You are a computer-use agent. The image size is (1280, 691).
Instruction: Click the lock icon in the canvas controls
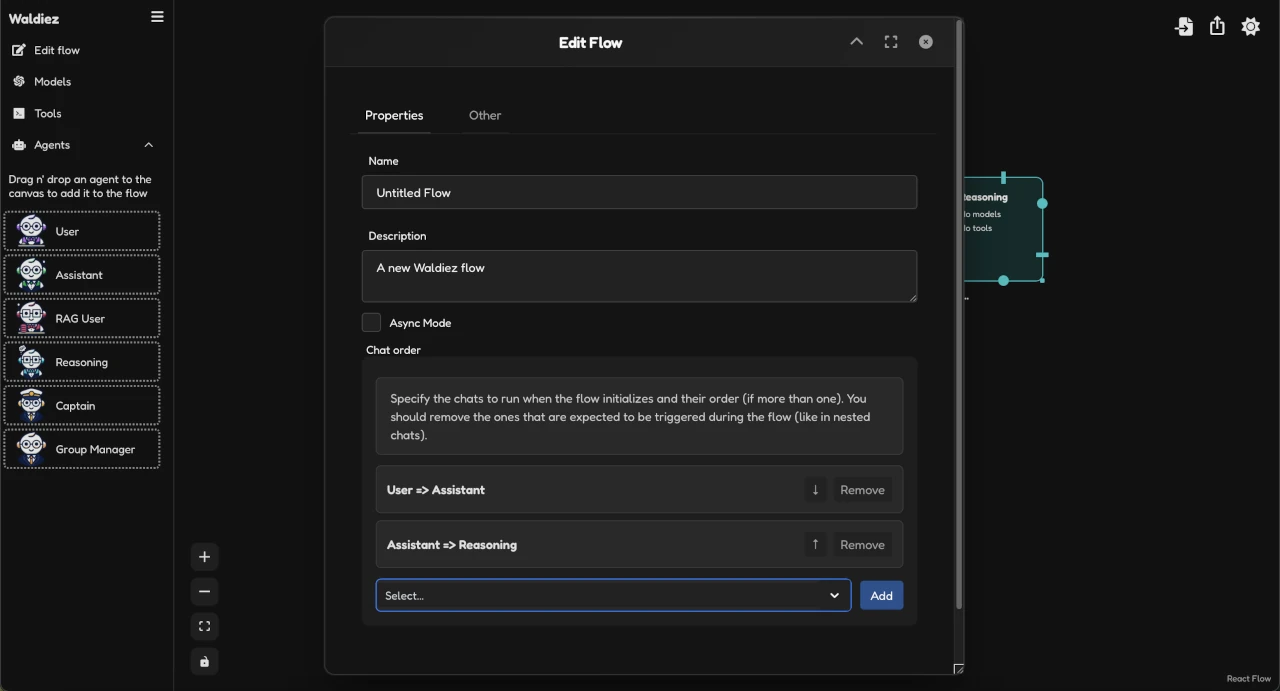[204, 661]
